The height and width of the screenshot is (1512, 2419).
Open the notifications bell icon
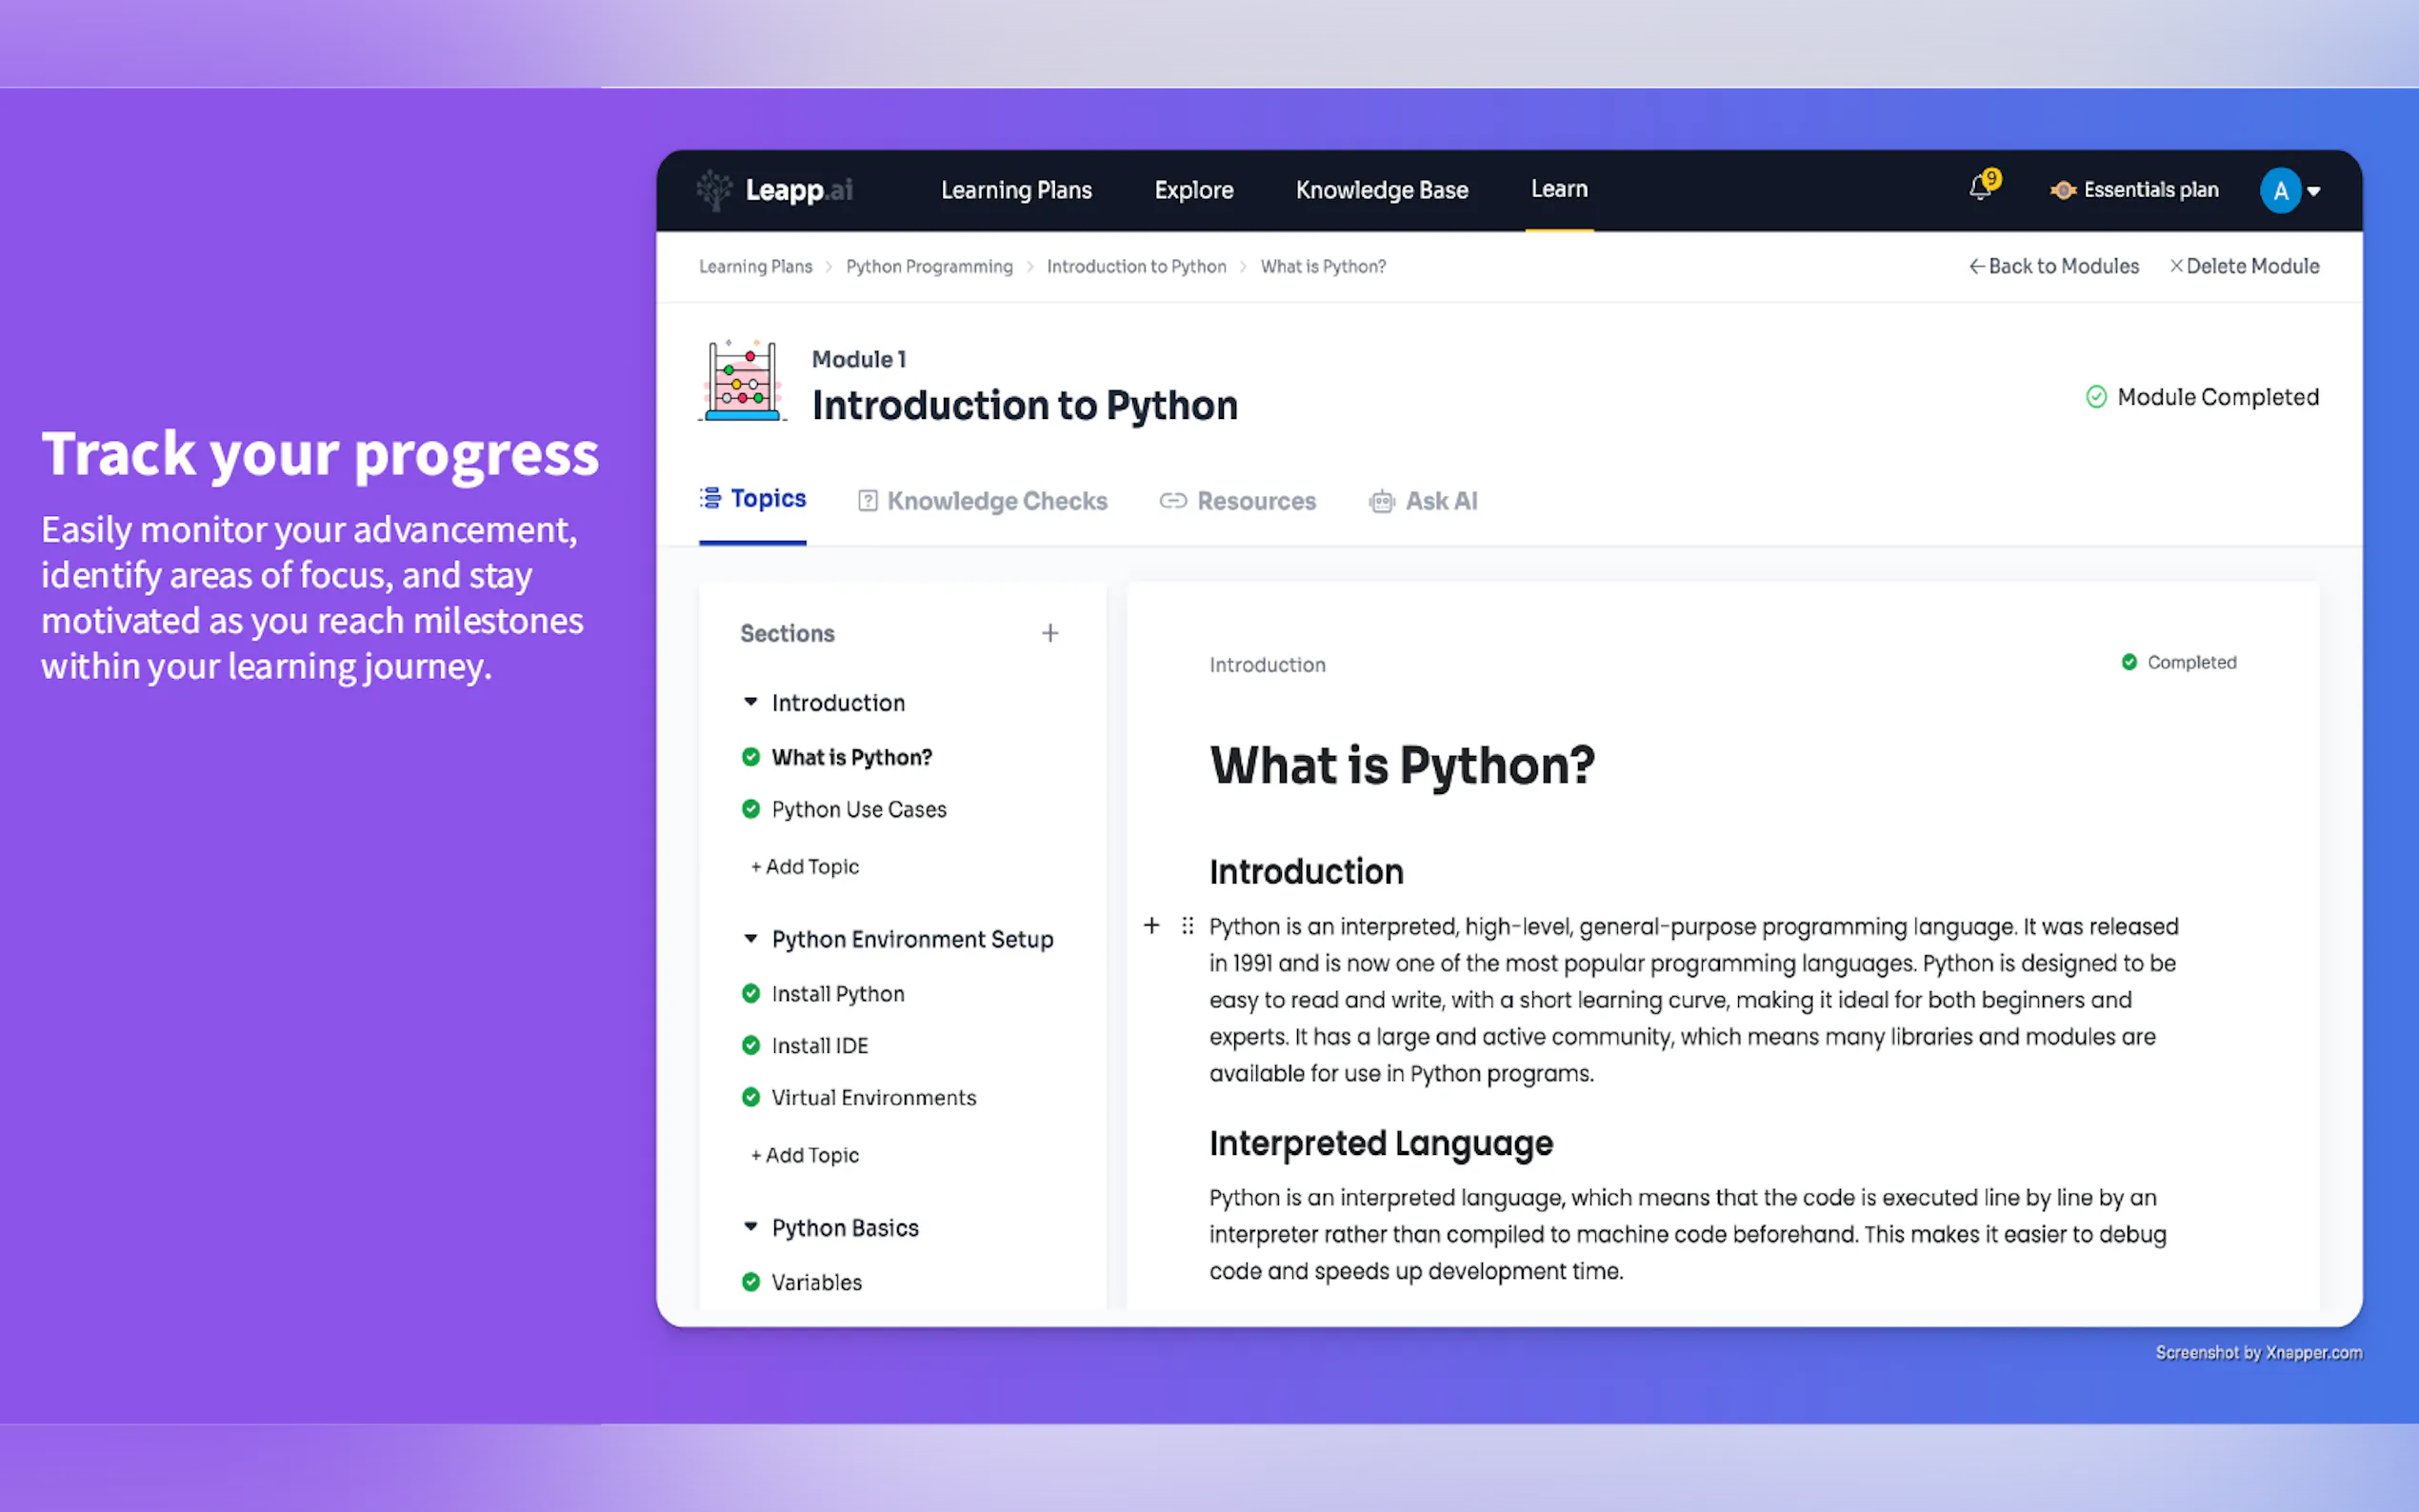[x=1980, y=188]
